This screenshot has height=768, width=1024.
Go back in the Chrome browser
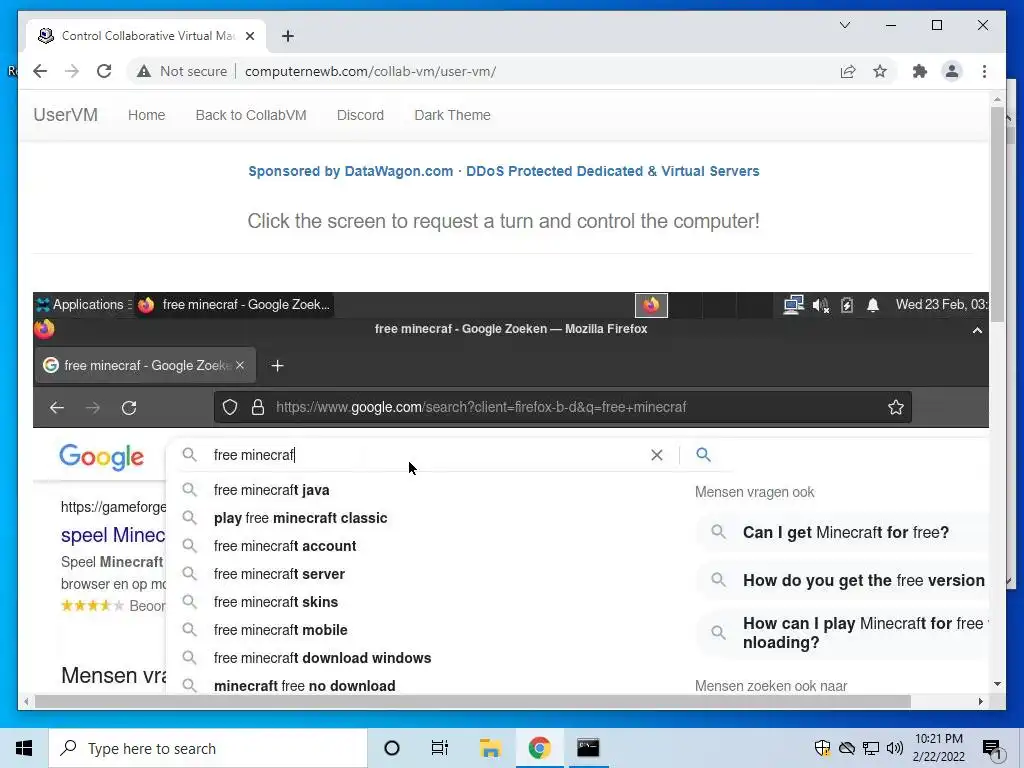click(x=40, y=71)
